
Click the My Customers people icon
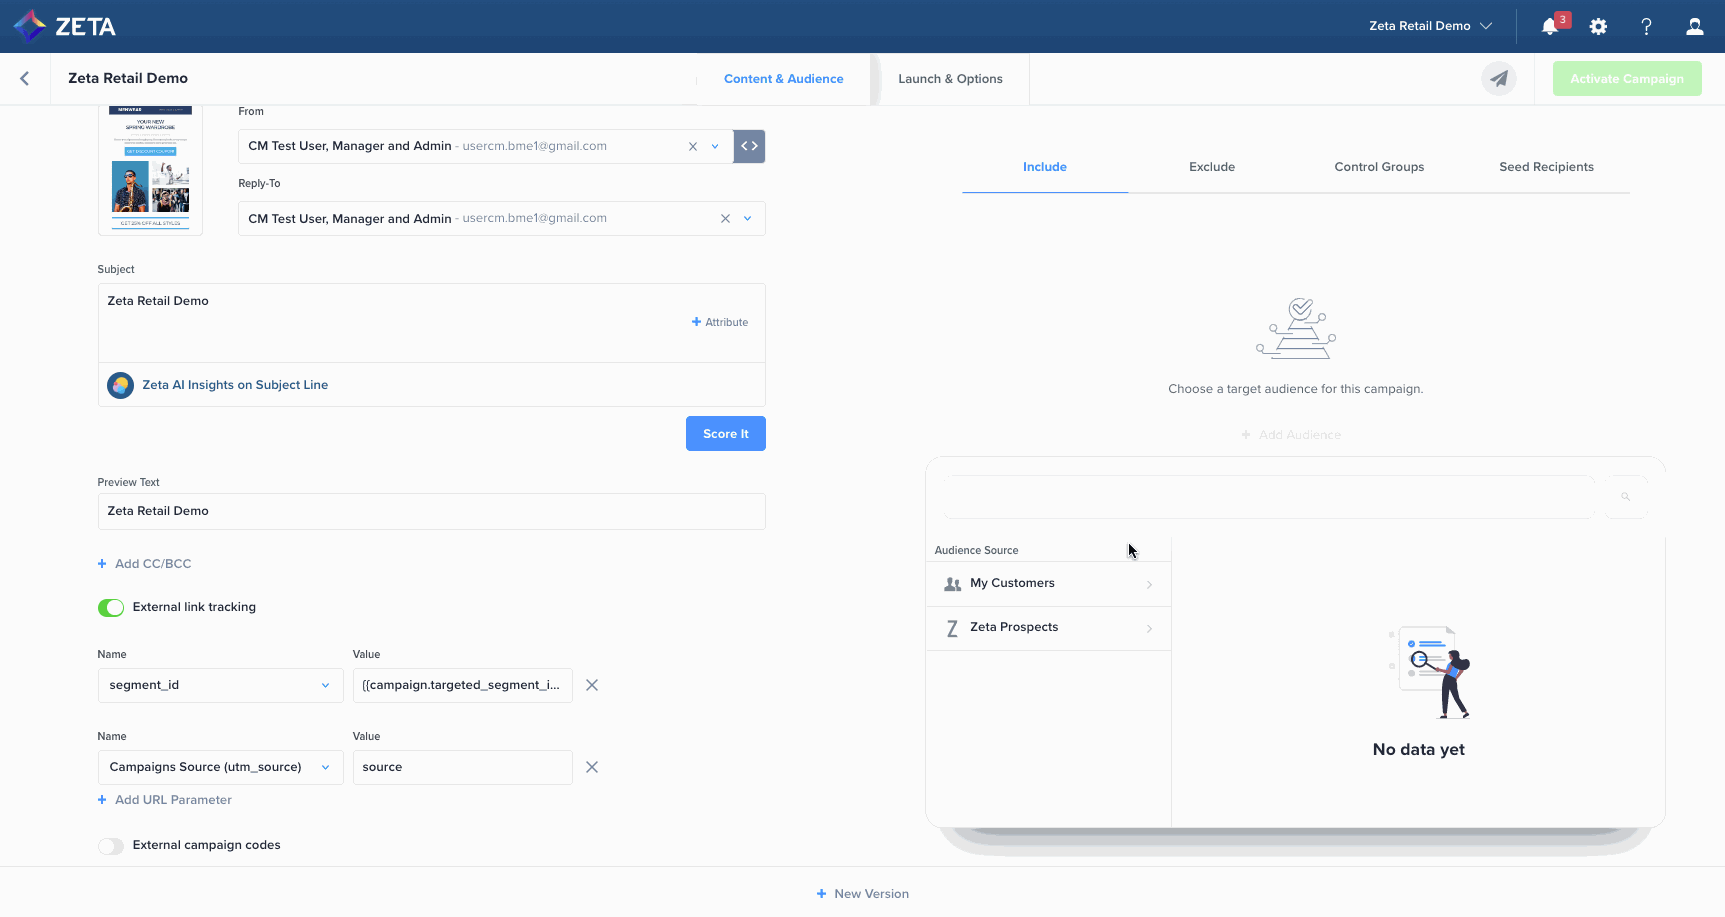(x=953, y=584)
